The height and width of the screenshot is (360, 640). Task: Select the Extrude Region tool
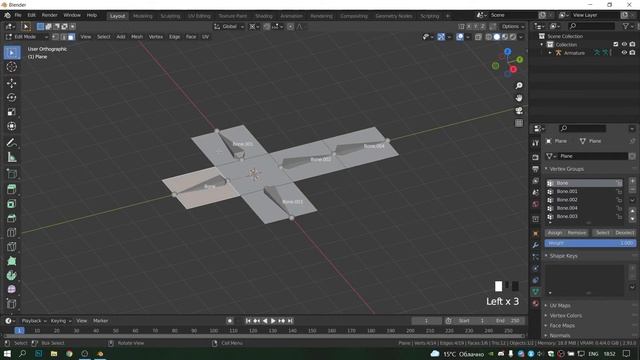point(11,189)
